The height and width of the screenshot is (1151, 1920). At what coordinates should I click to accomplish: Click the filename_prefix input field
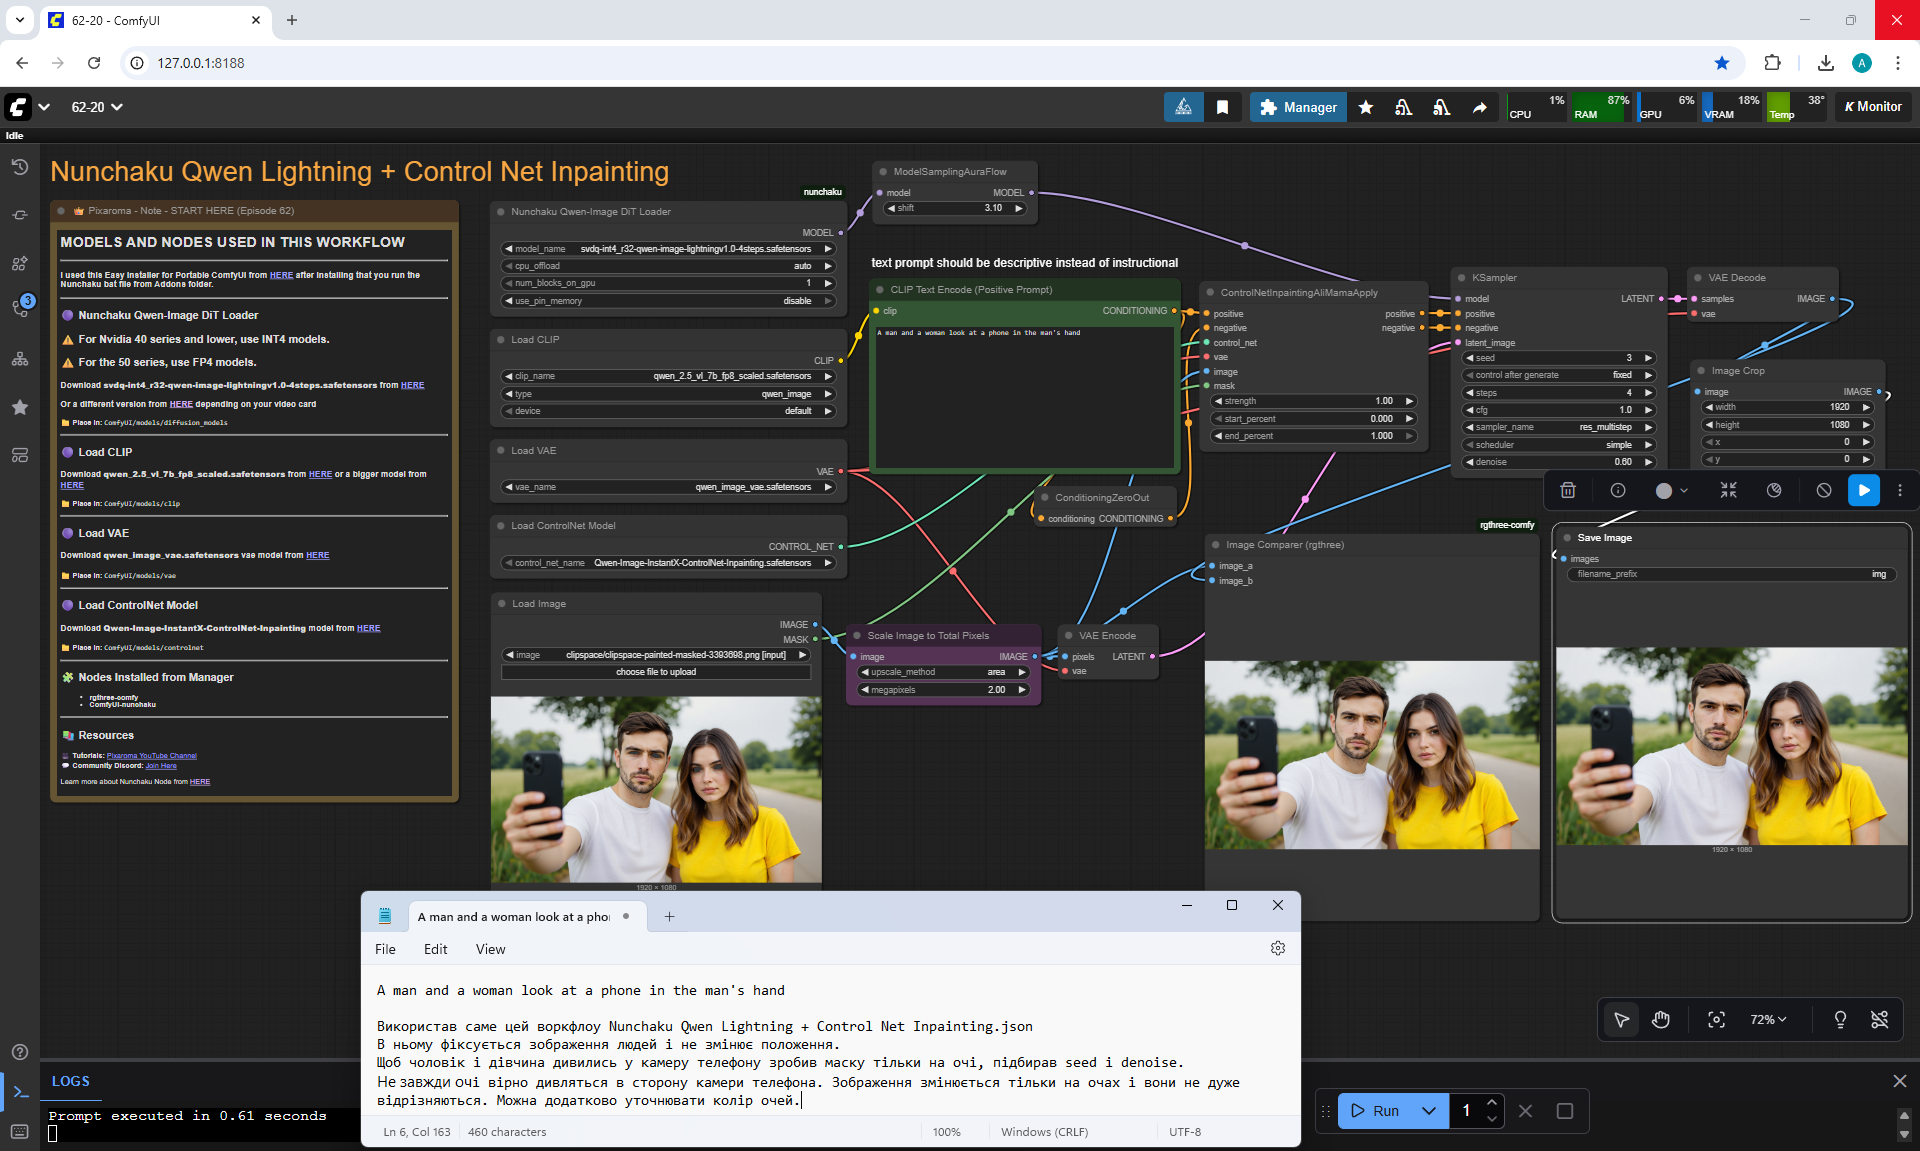click(1732, 574)
